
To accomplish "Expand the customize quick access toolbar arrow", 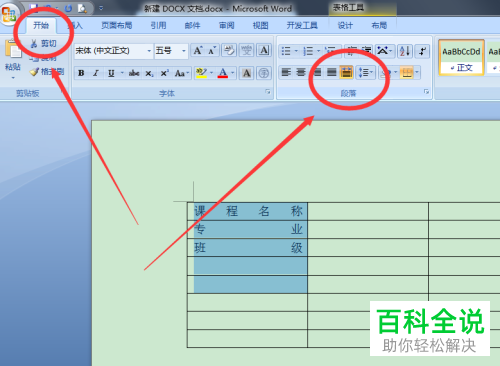I will coord(101,8).
